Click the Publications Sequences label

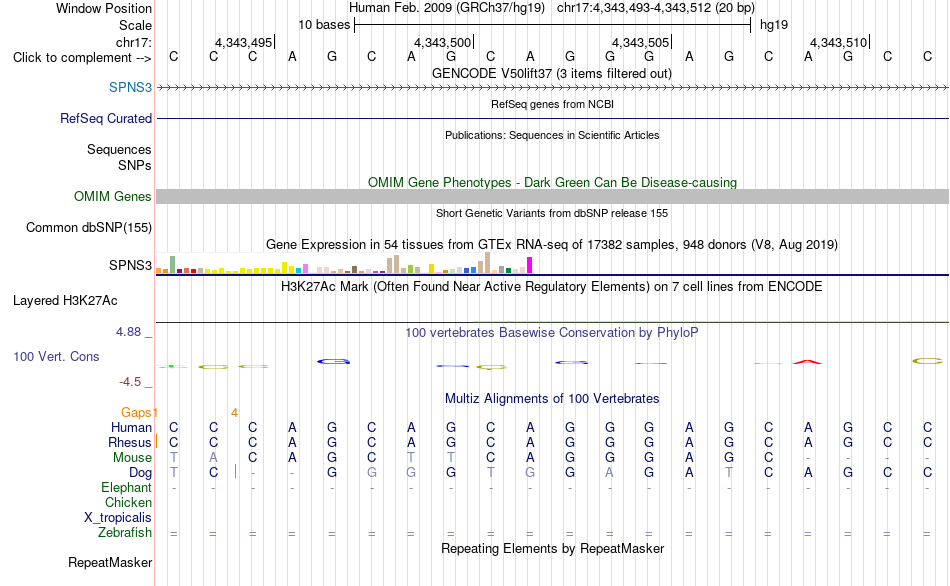click(x=119, y=149)
